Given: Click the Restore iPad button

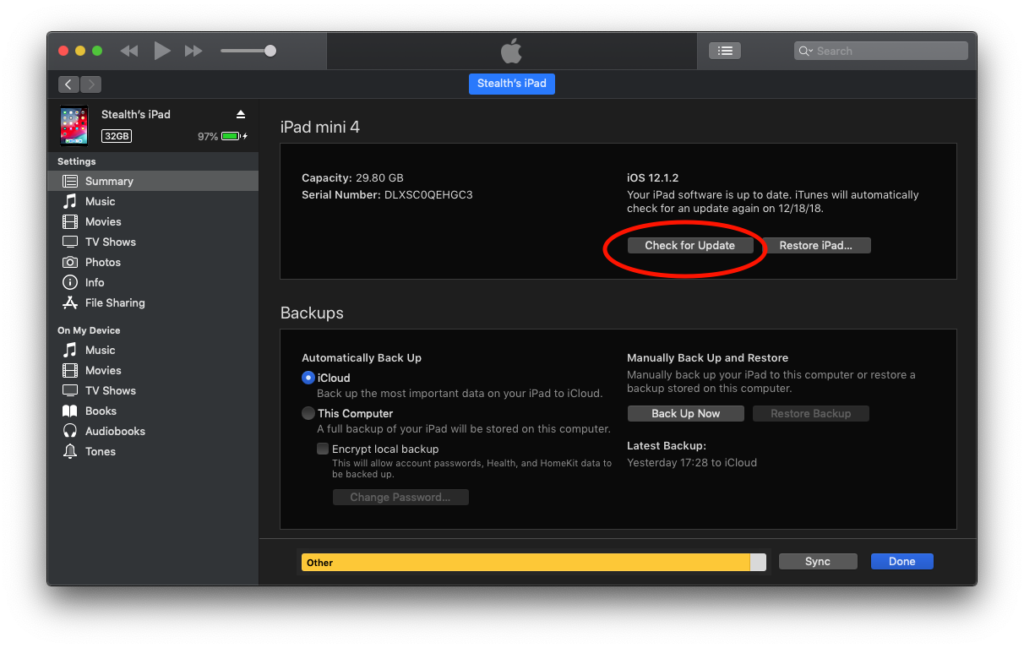Looking at the screenshot, I should pyautogui.click(x=817, y=246).
